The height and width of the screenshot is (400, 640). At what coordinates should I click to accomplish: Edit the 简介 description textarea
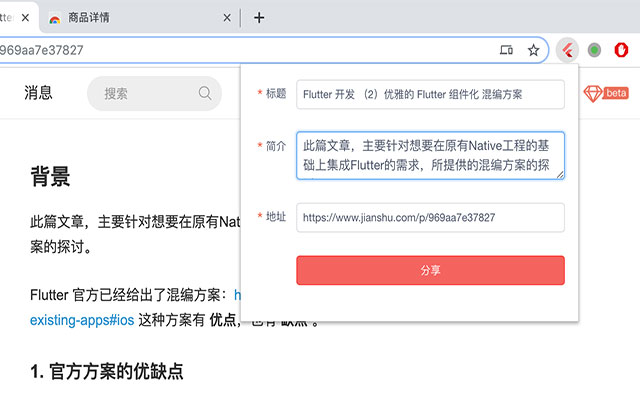point(430,156)
